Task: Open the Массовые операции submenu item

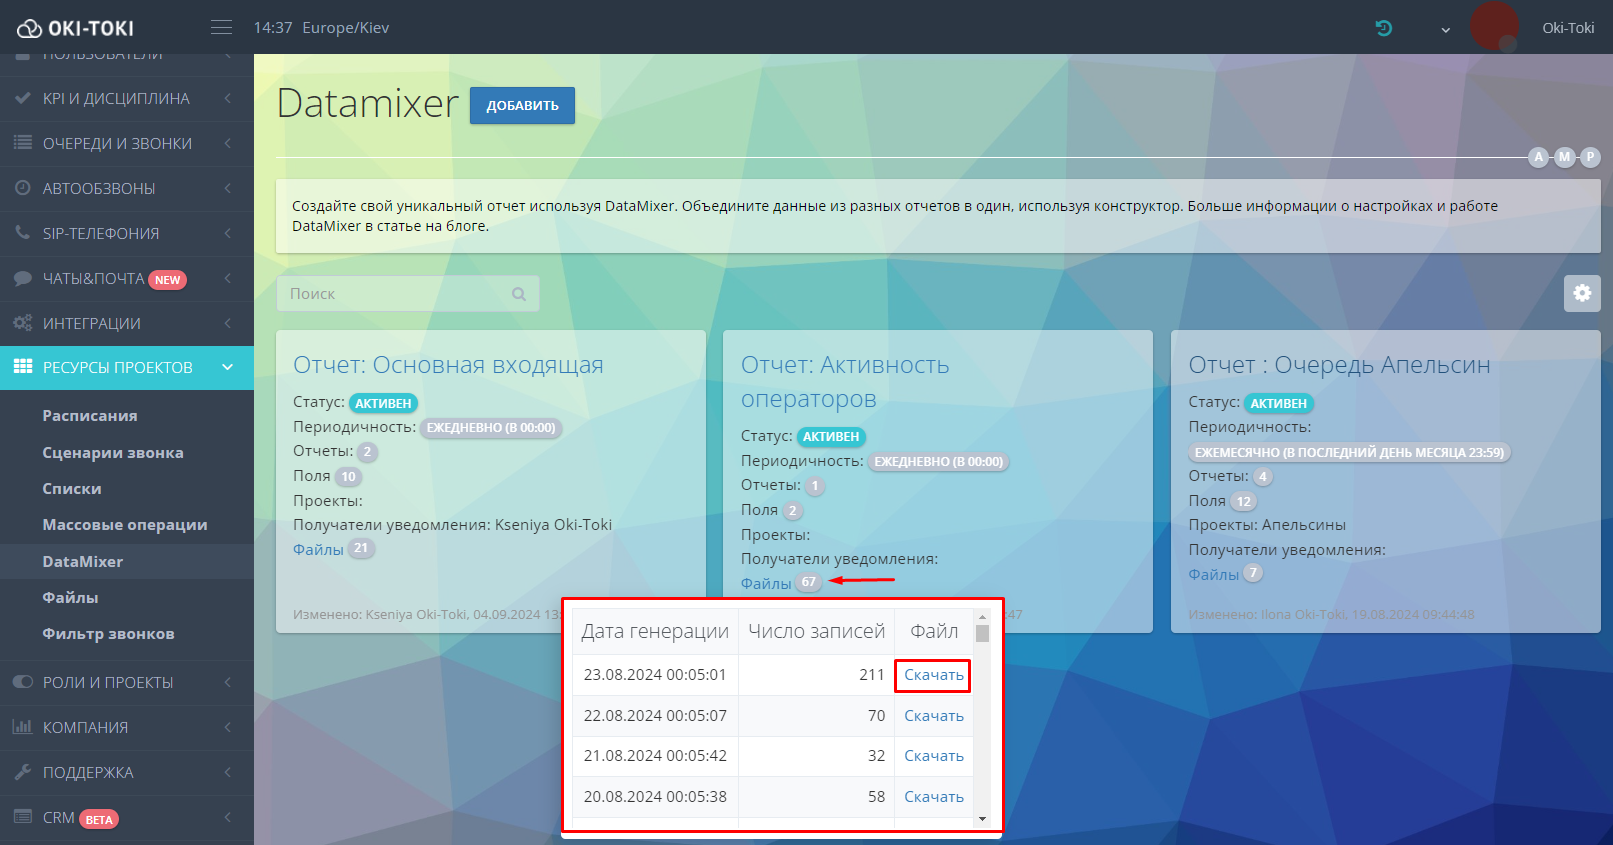Action: 127,525
